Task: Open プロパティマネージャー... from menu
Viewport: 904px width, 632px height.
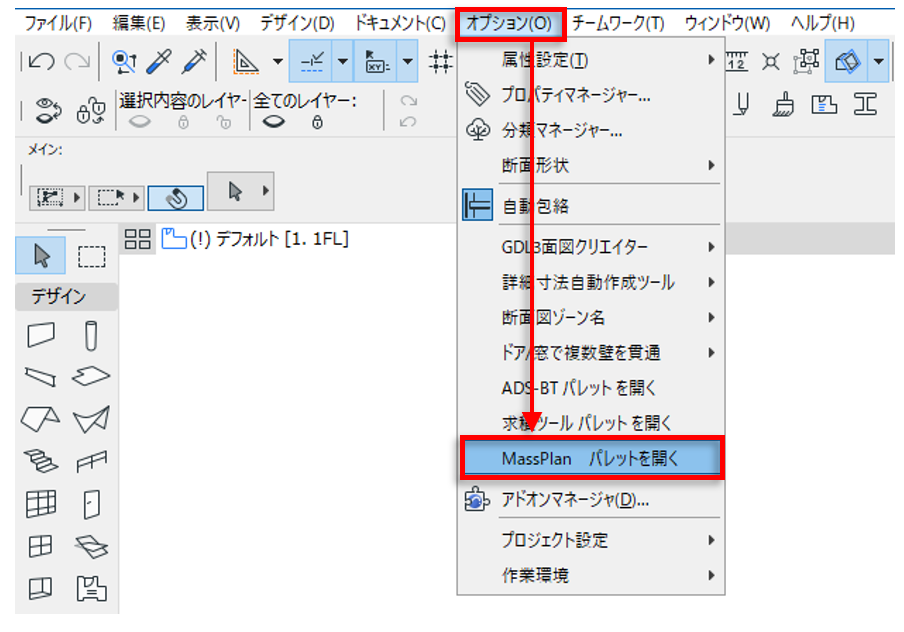Action: (592, 95)
